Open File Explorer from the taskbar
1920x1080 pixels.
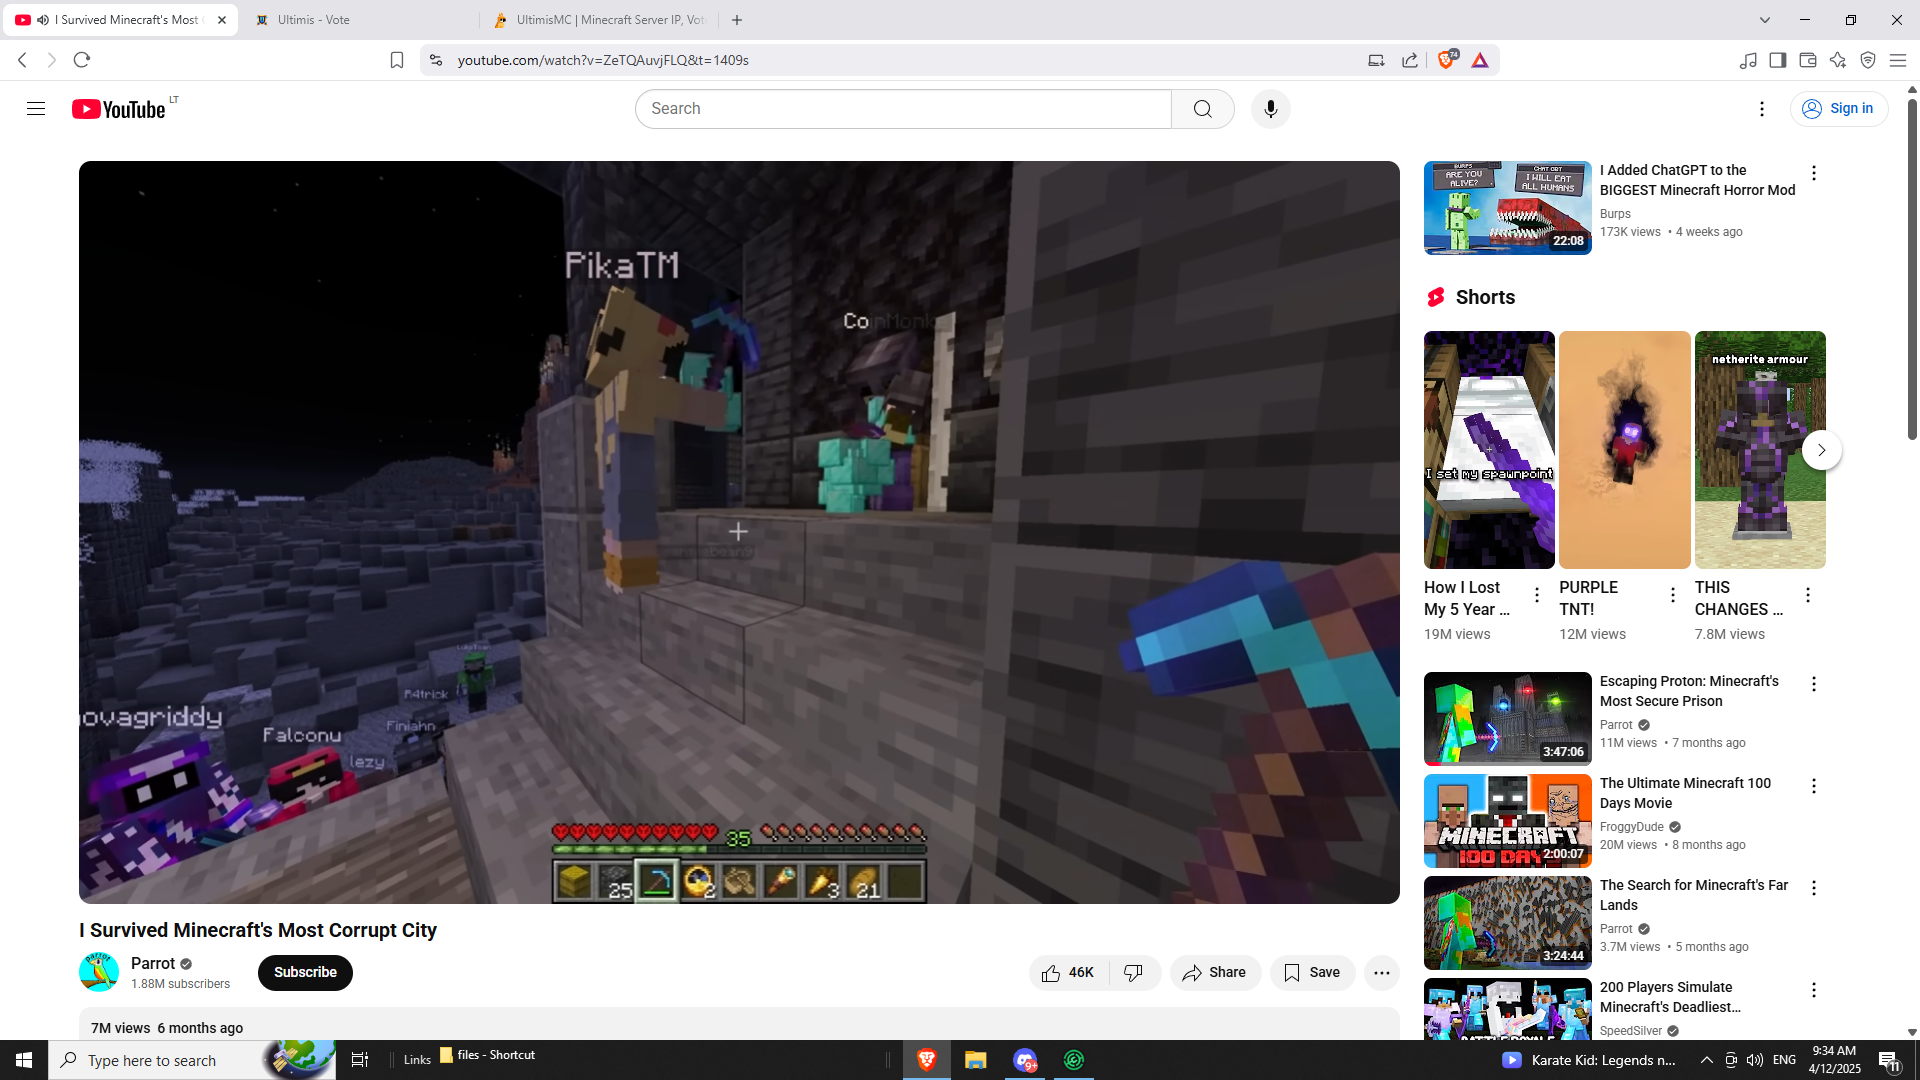coord(975,1060)
